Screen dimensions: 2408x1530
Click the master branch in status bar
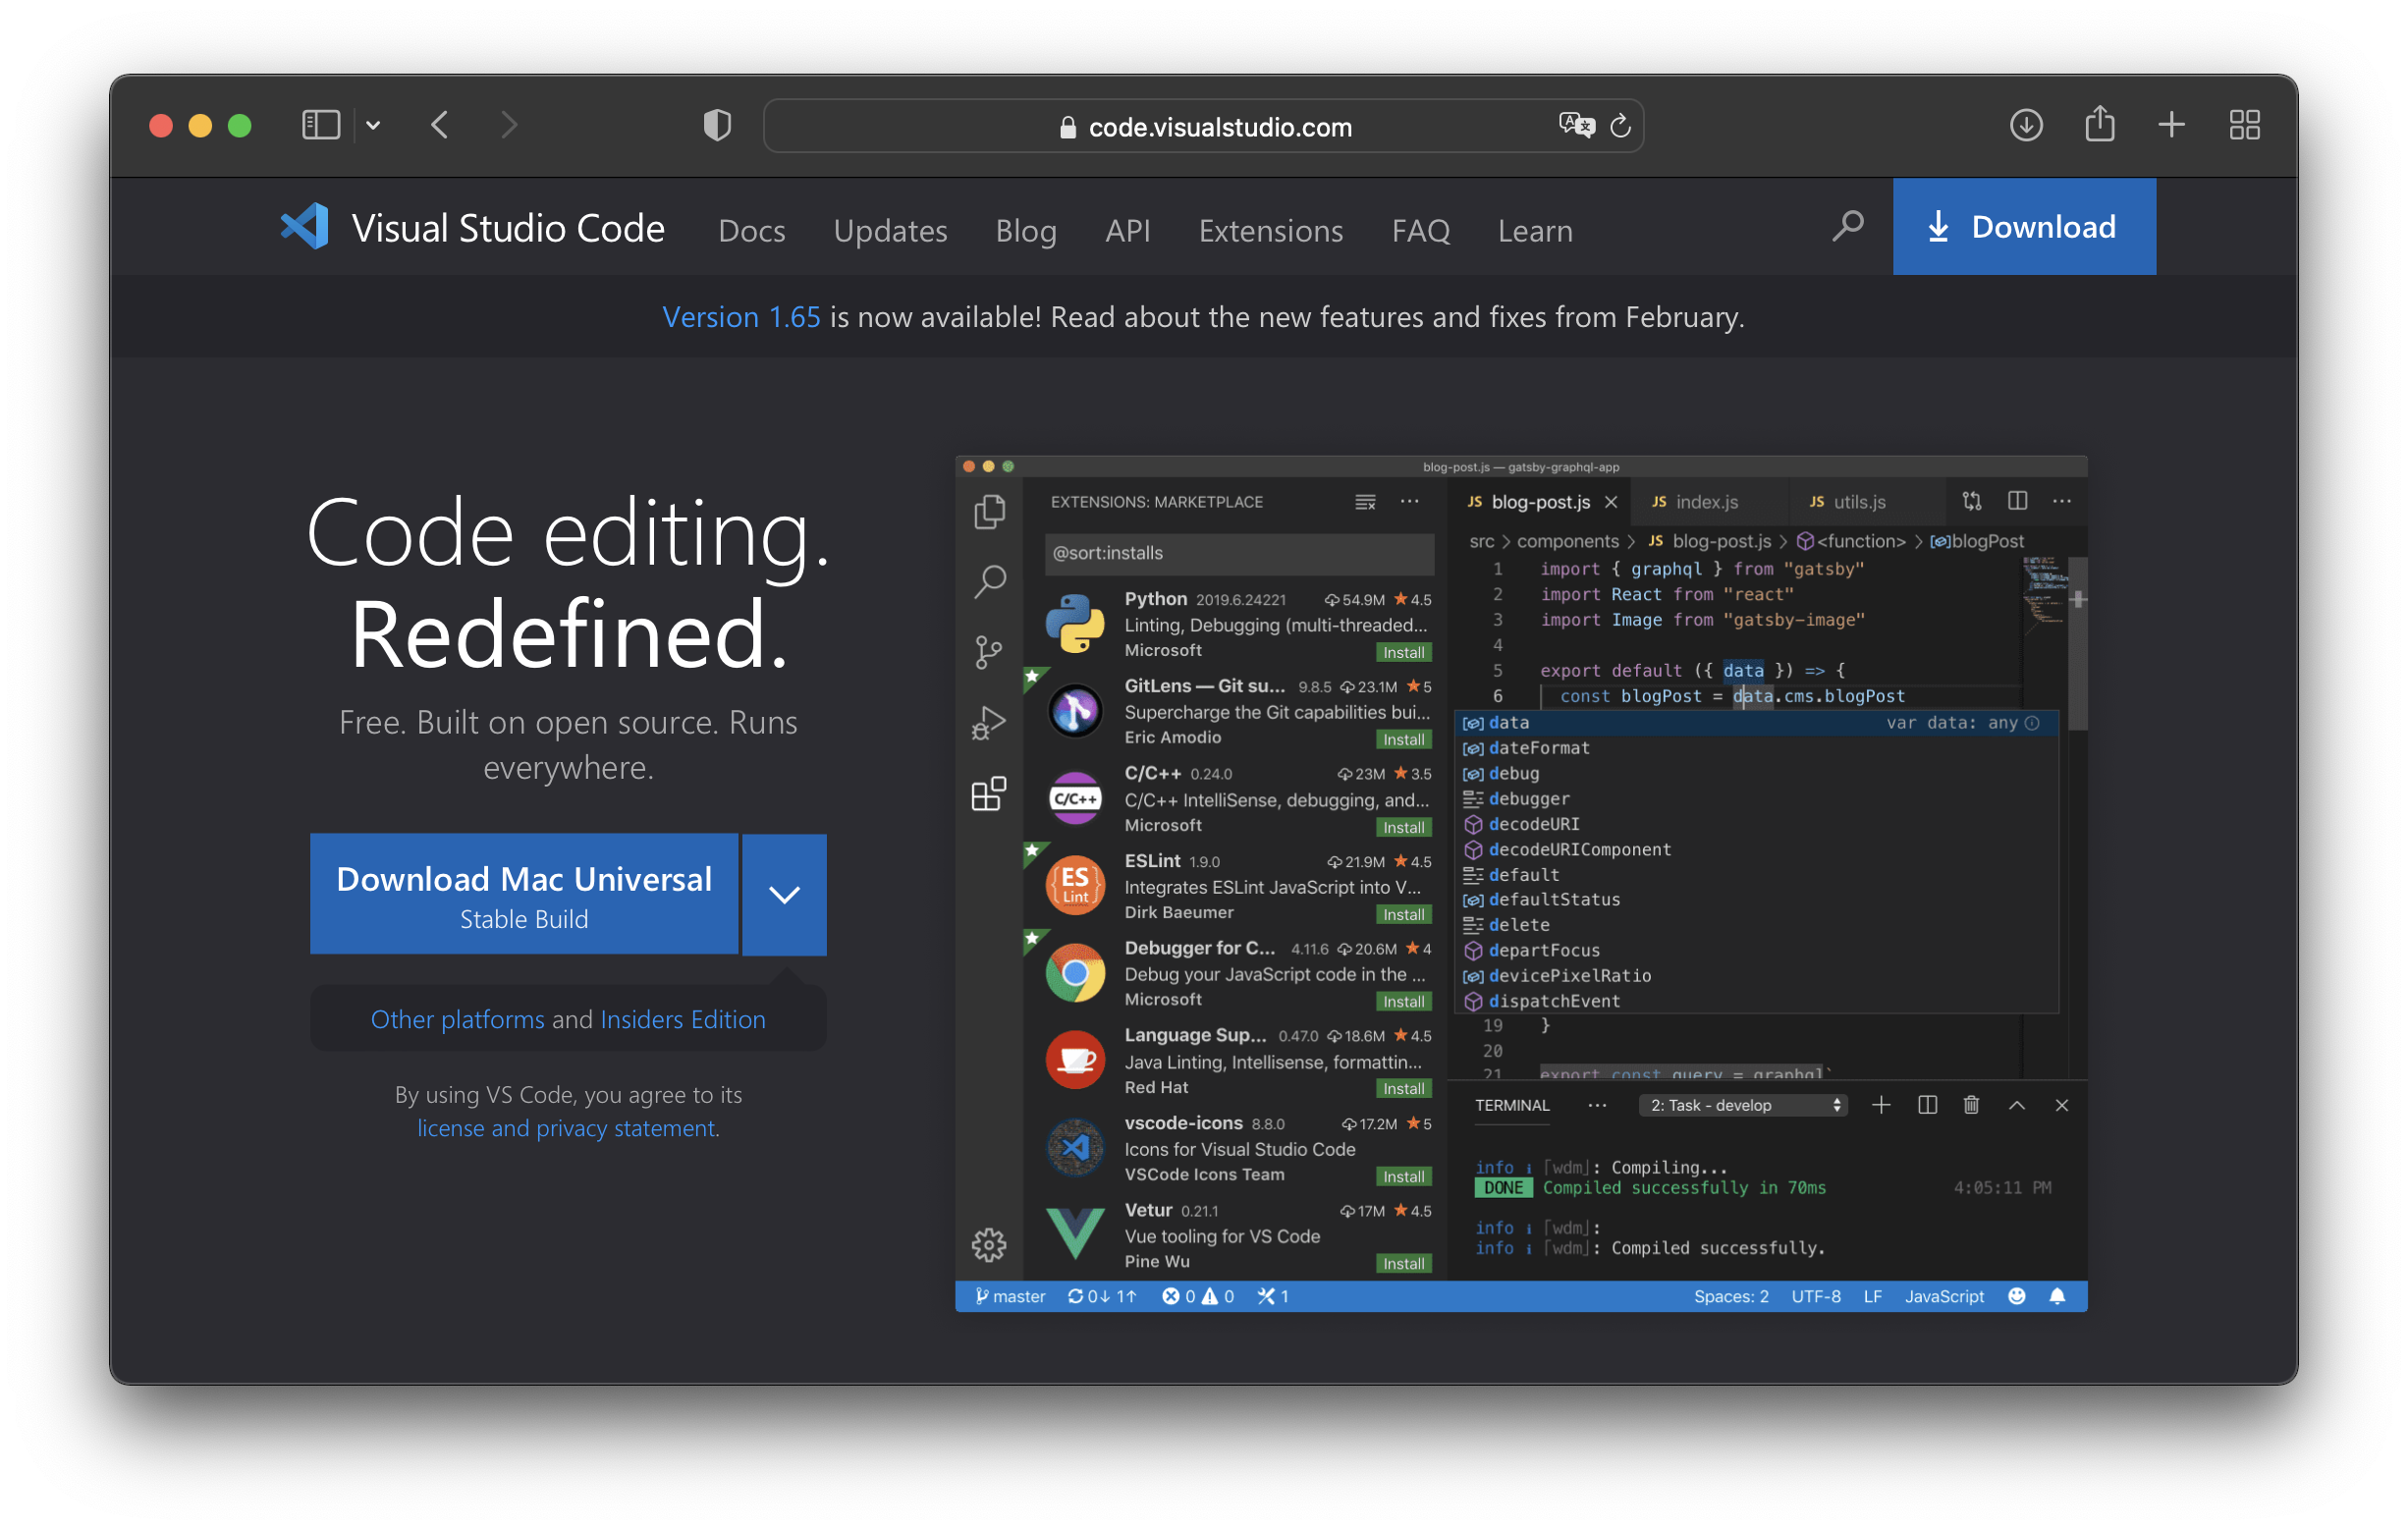click(1009, 1296)
